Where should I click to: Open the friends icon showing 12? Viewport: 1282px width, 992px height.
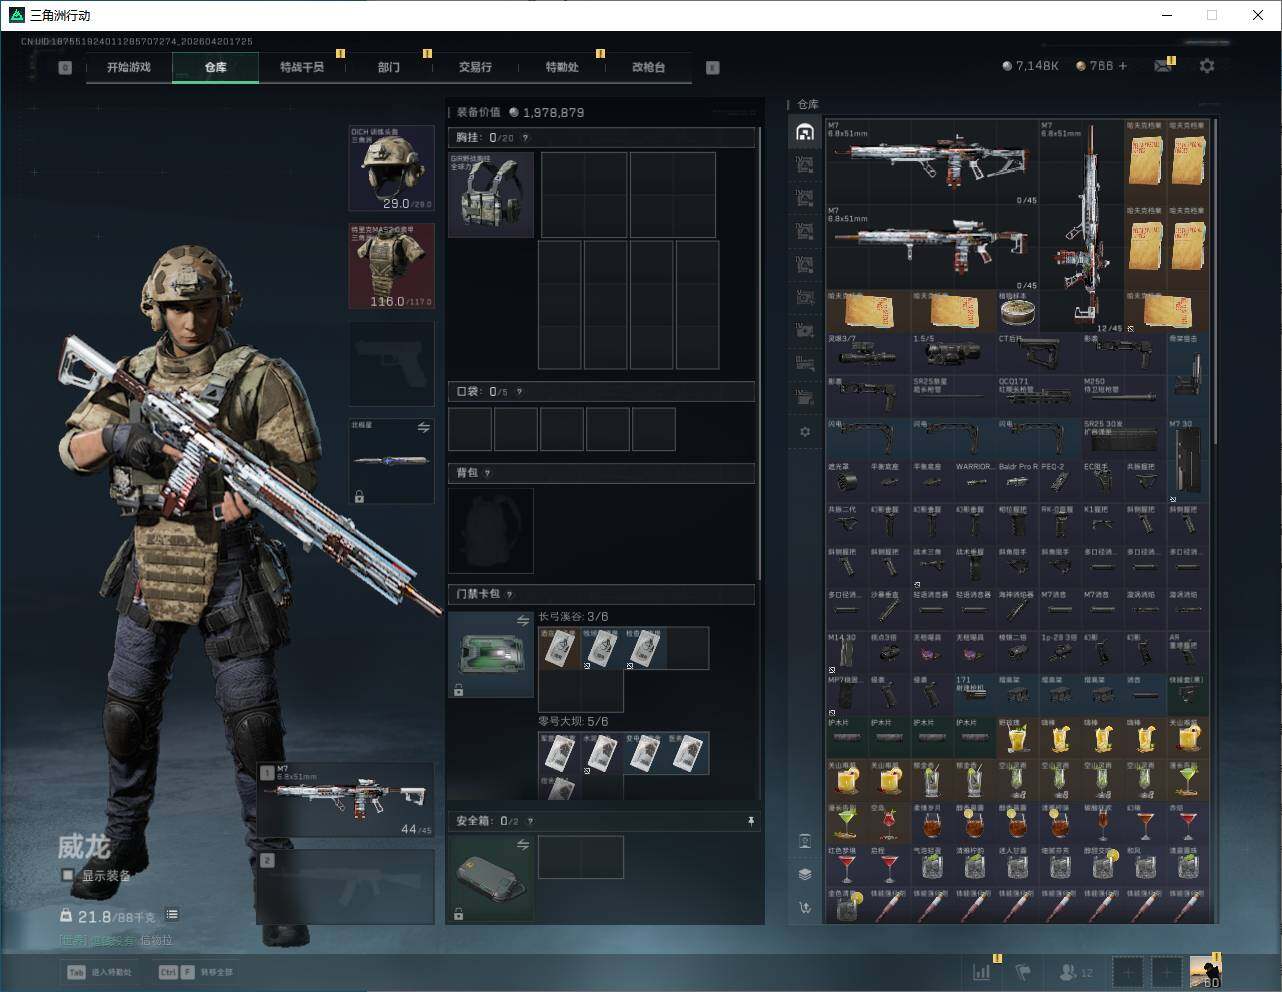click(1076, 971)
